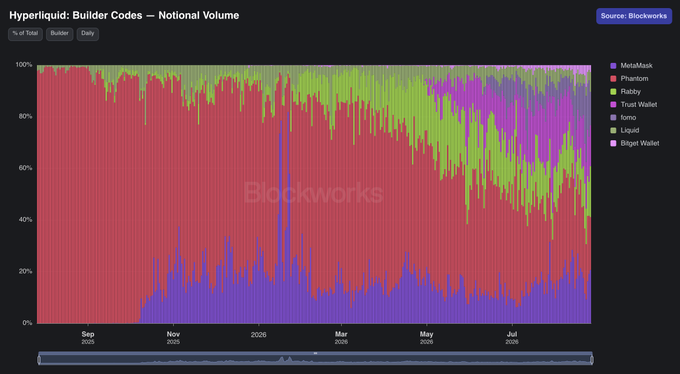
Task: Click the chart title Hyperliquid: Builder Codes
Action: (x=76, y=15)
